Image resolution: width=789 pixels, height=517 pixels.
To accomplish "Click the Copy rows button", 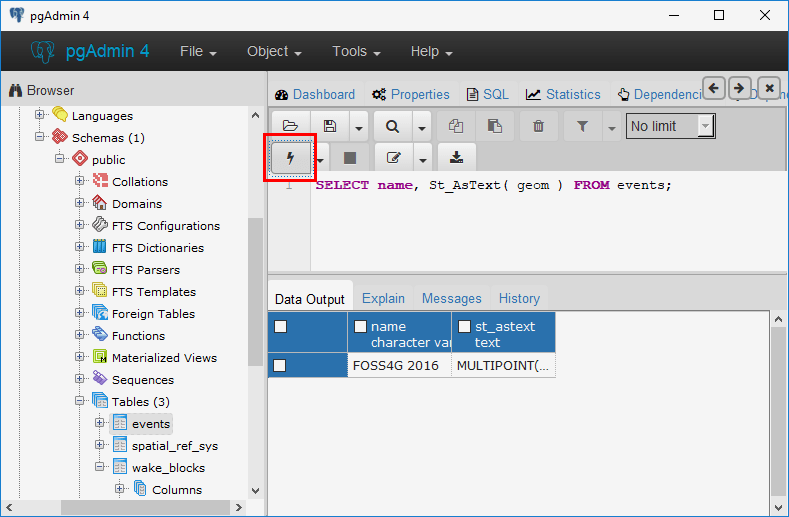I will pos(456,126).
